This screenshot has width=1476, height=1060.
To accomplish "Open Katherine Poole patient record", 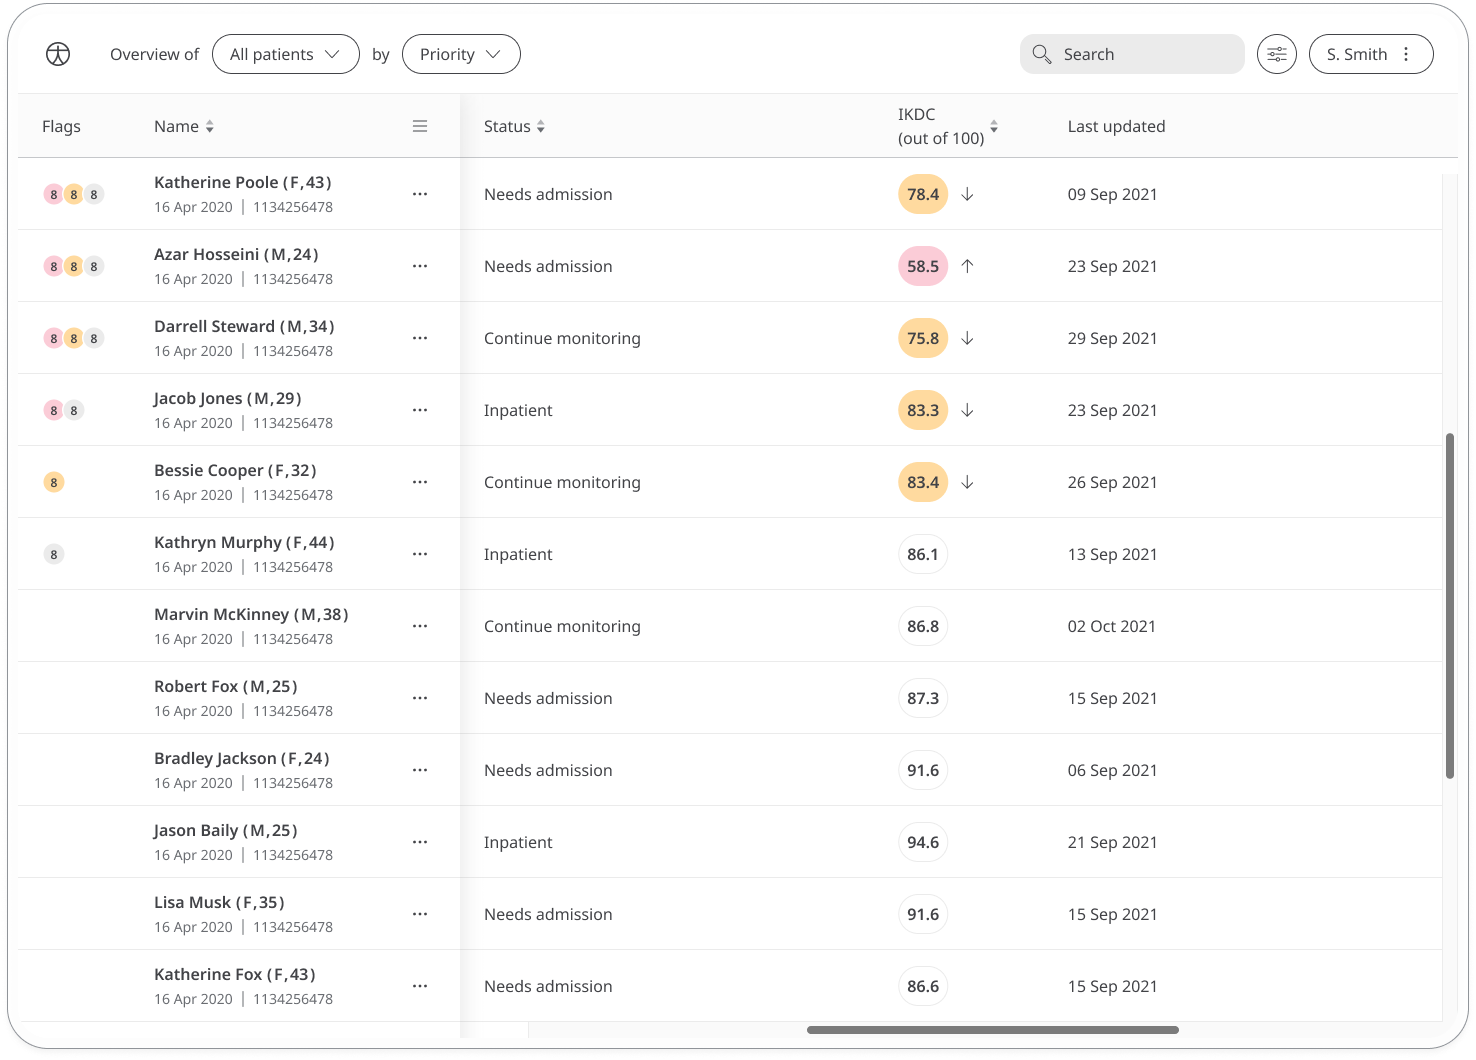I will click(x=242, y=182).
